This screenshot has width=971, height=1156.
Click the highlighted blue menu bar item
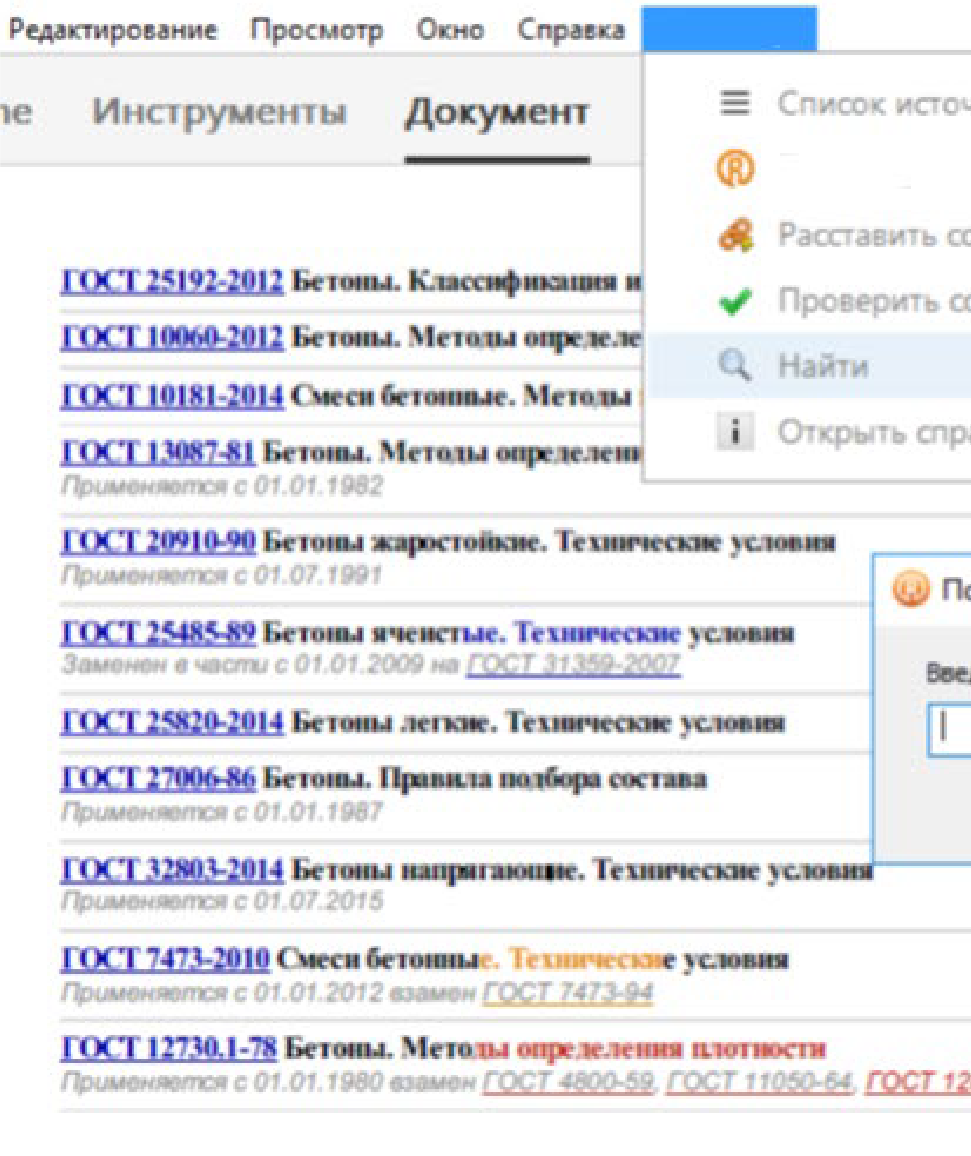click(729, 29)
